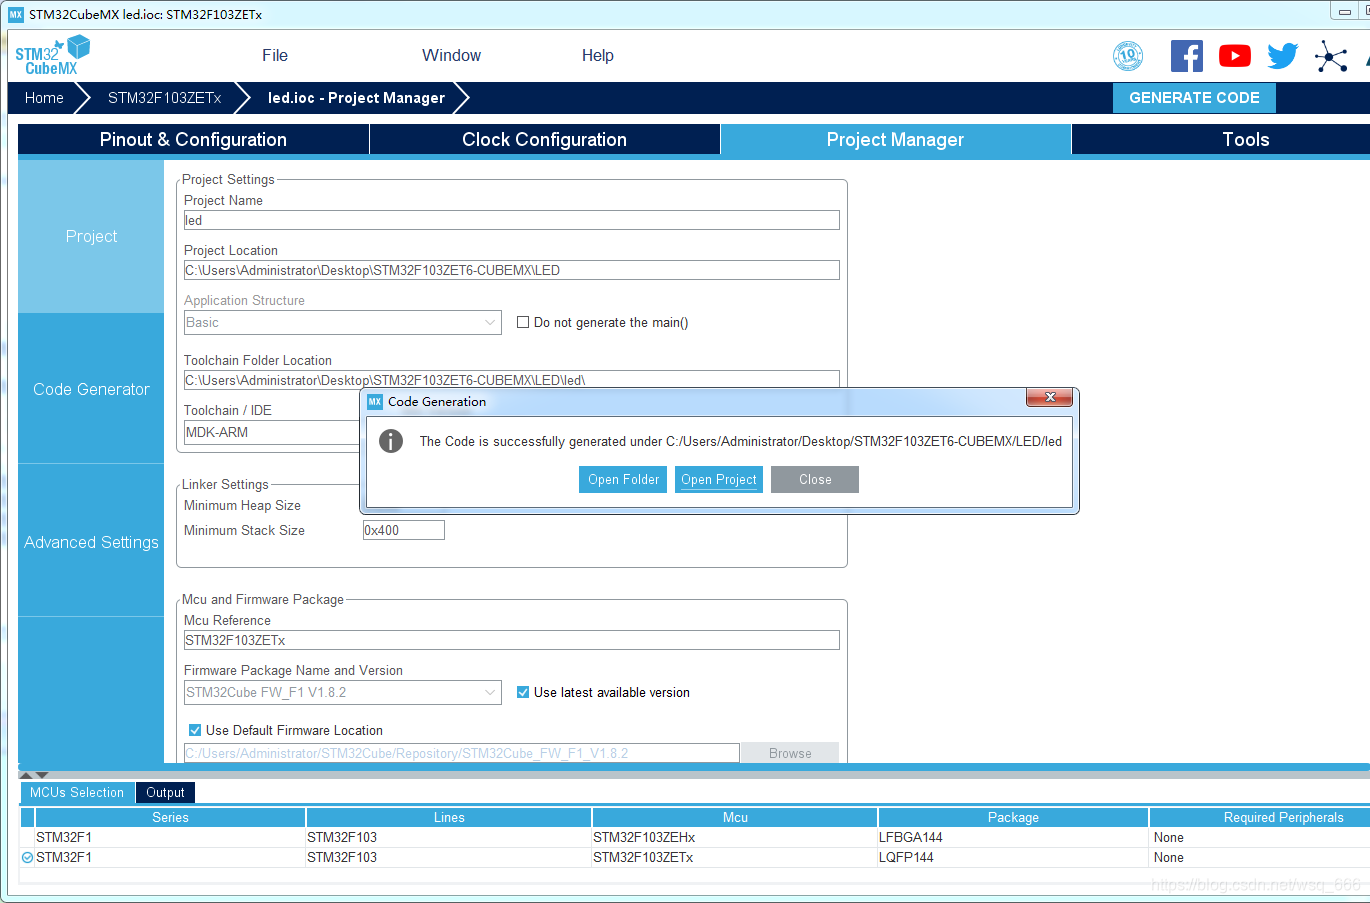Select the STM32F103ZEHx table cell
Image resolution: width=1370 pixels, height=903 pixels.
tap(735, 837)
